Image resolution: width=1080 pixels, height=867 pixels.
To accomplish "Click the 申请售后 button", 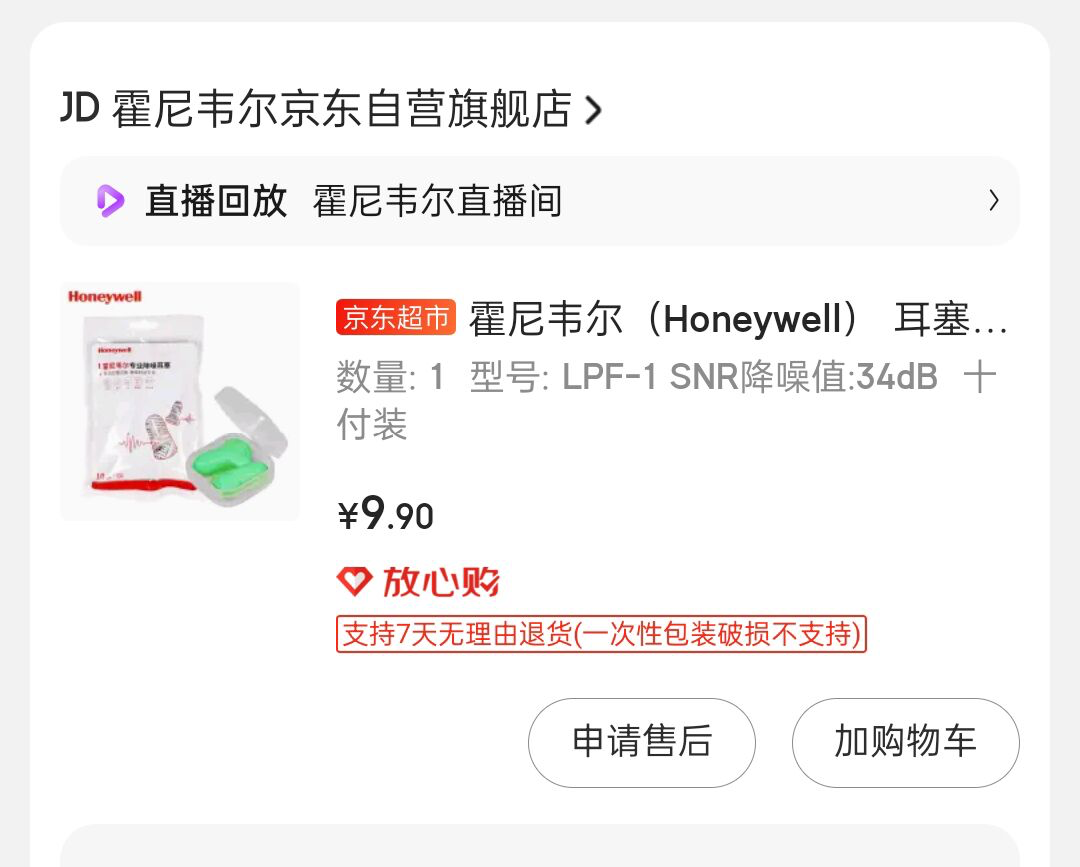I will (642, 742).
